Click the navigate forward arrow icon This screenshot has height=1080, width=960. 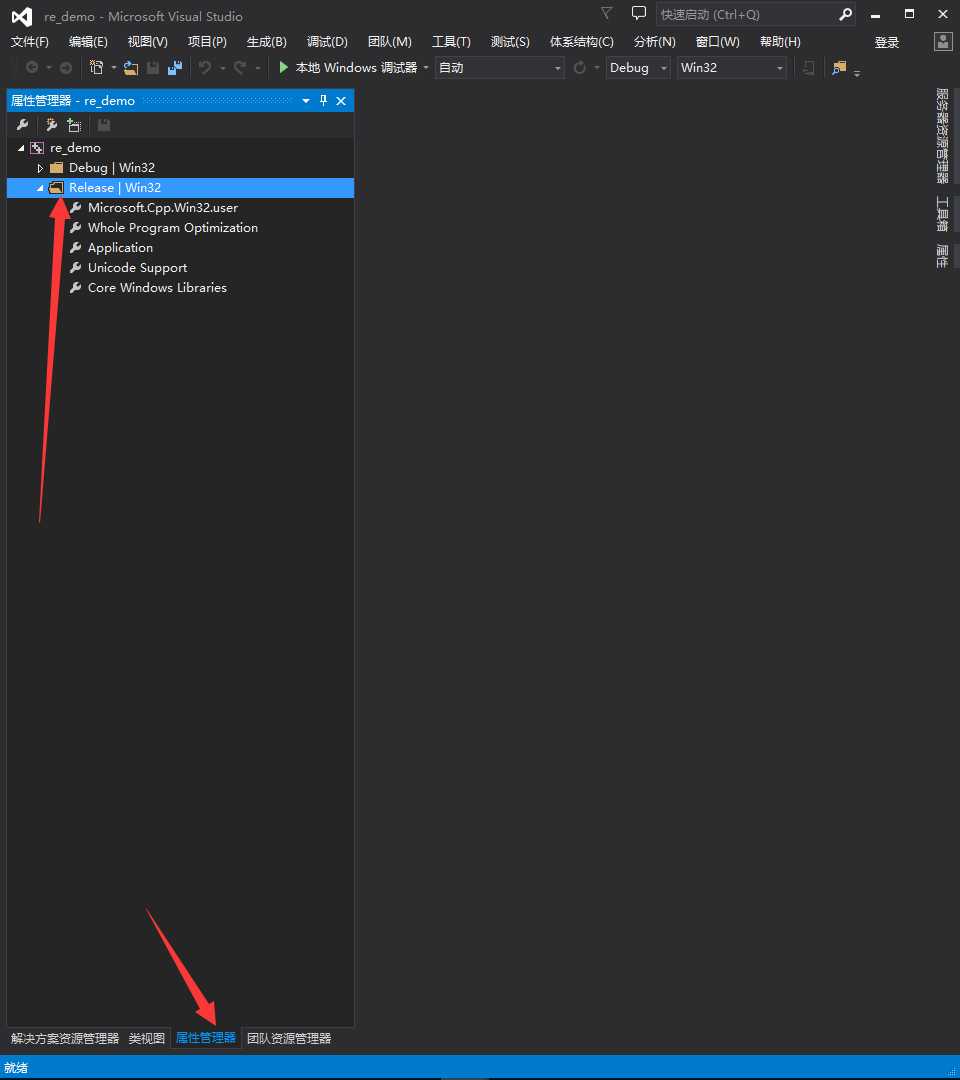tap(66, 68)
